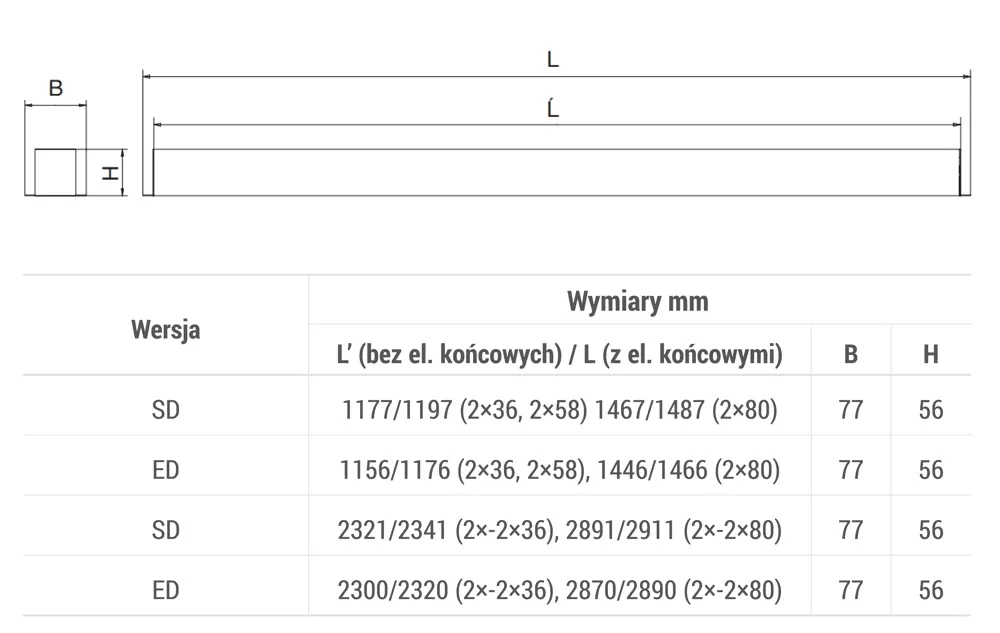Click the L' dimension label in diagram
This screenshot has height=633, width=1000.
pos(553,108)
